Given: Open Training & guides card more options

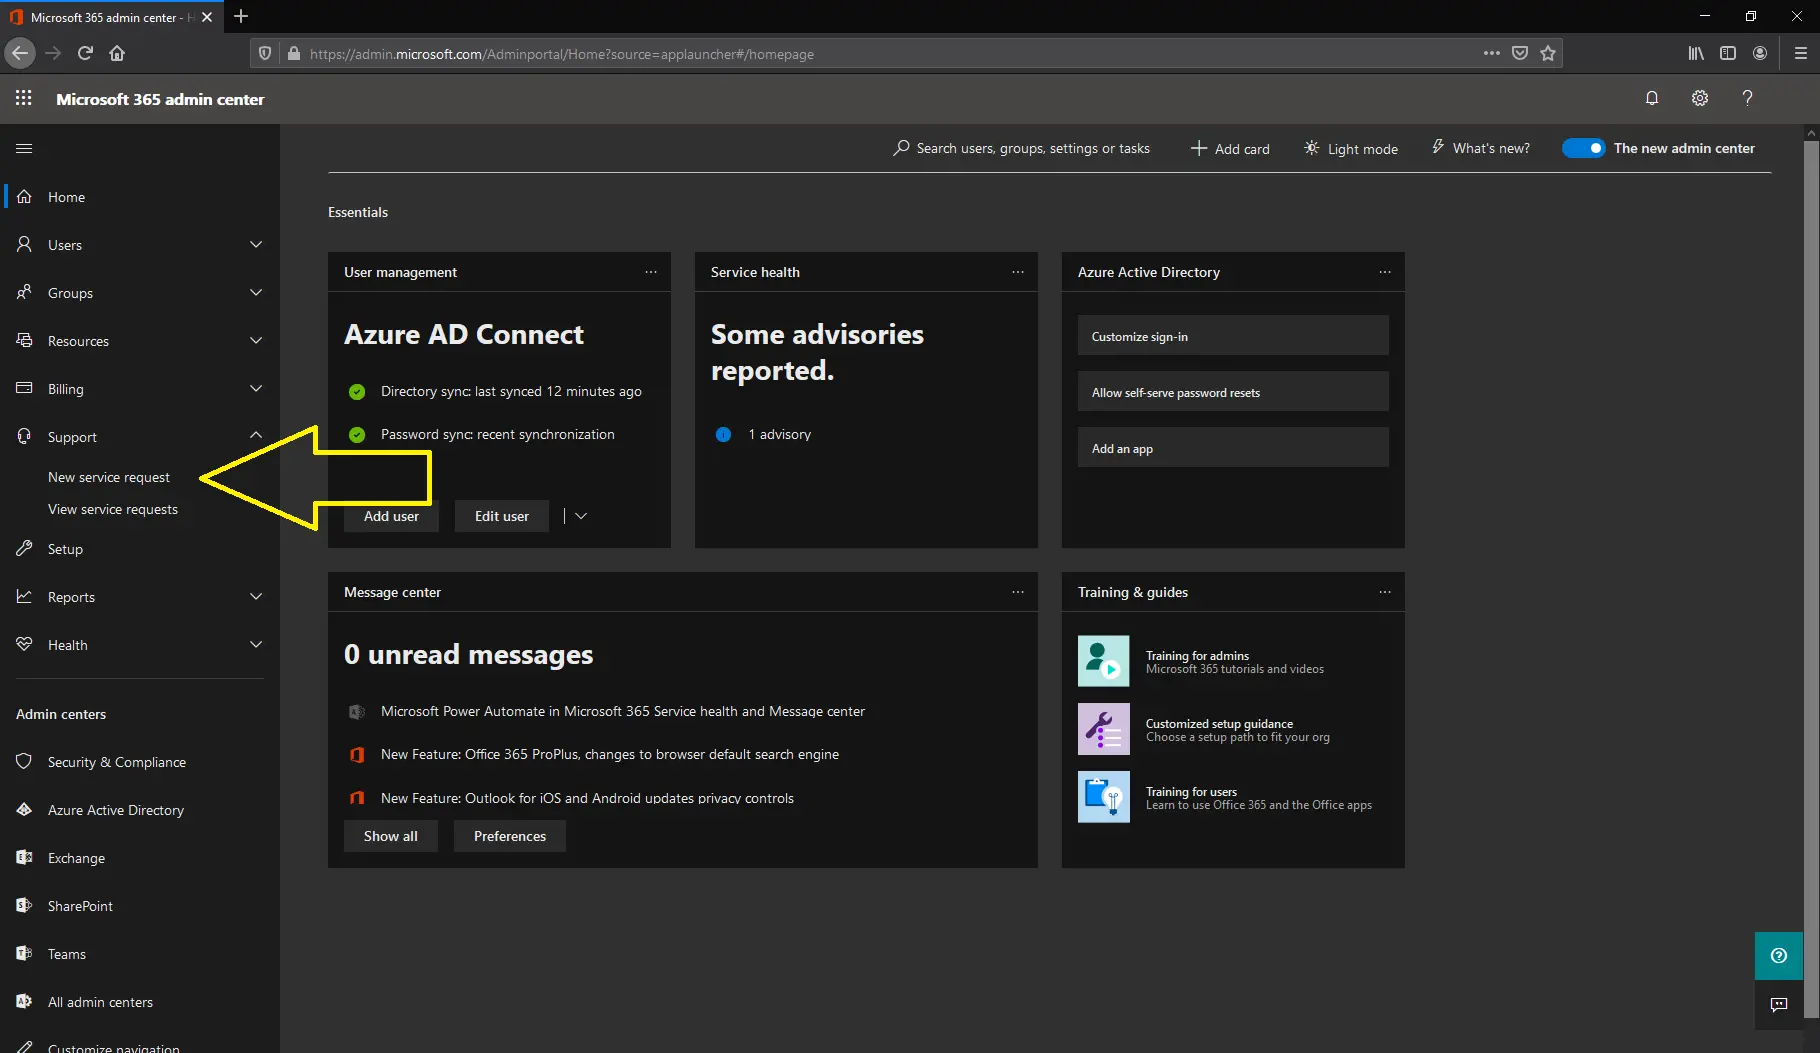Looking at the screenshot, I should [1385, 592].
